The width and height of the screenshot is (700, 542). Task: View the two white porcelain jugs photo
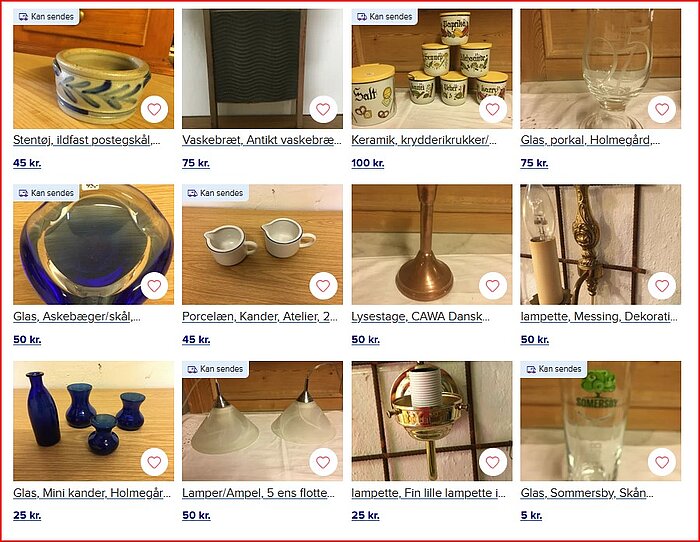pos(262,244)
